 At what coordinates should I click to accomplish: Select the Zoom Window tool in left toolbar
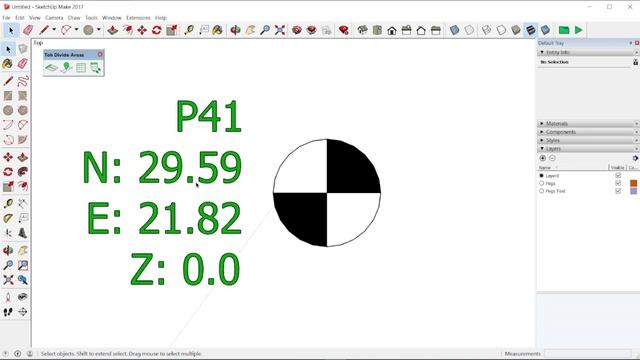tap(23, 265)
